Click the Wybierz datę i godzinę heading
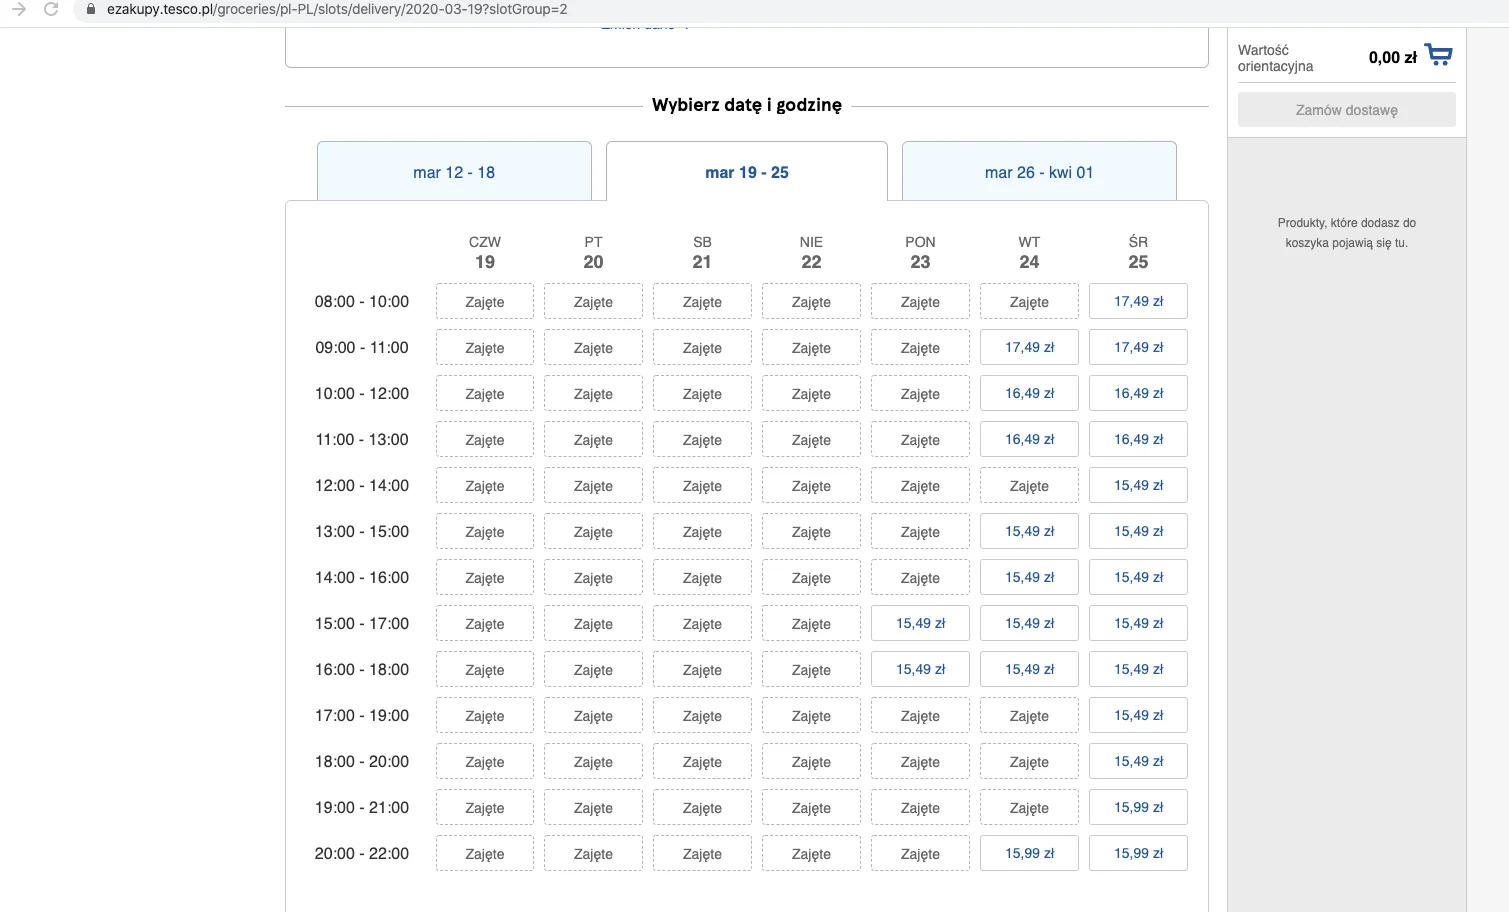The height and width of the screenshot is (912, 1509). [747, 105]
